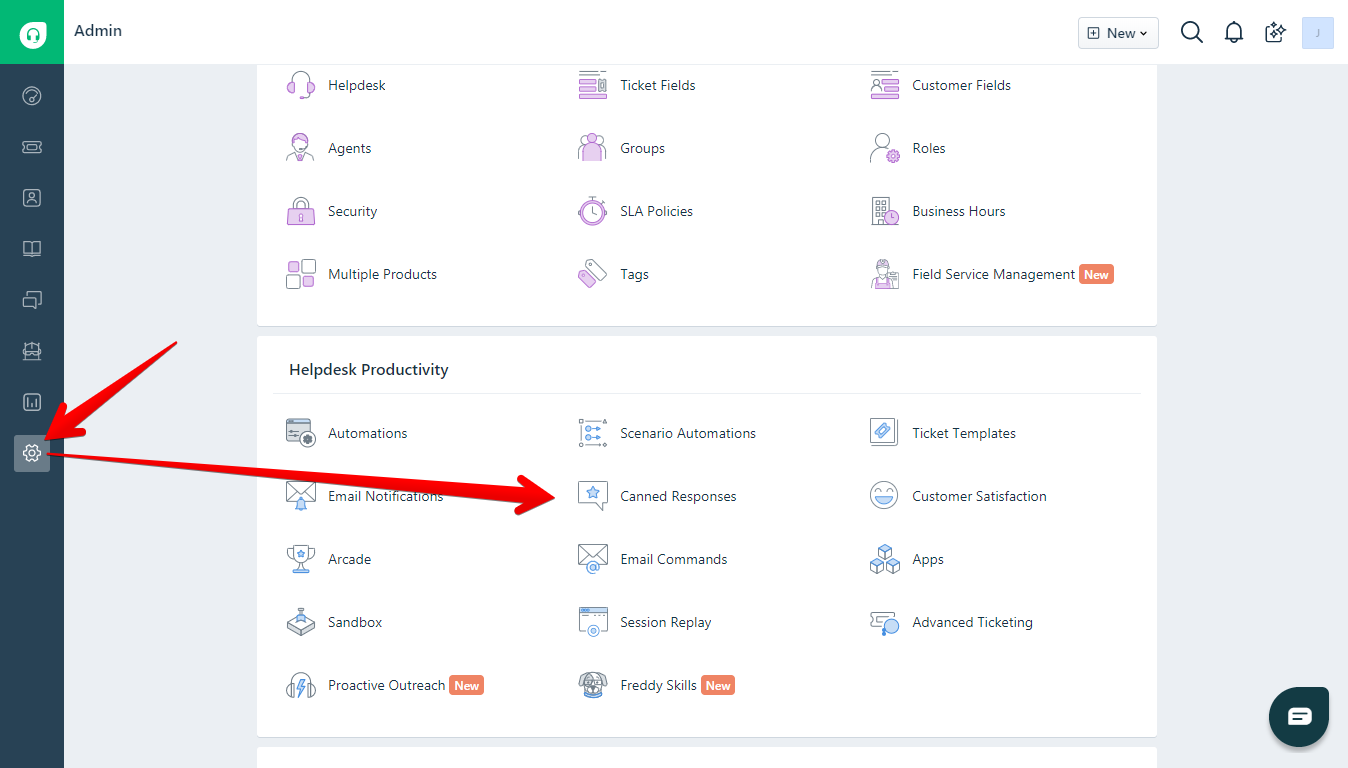Open the Freshdesk logo home icon
The image size is (1348, 768).
pyautogui.click(x=32, y=32)
